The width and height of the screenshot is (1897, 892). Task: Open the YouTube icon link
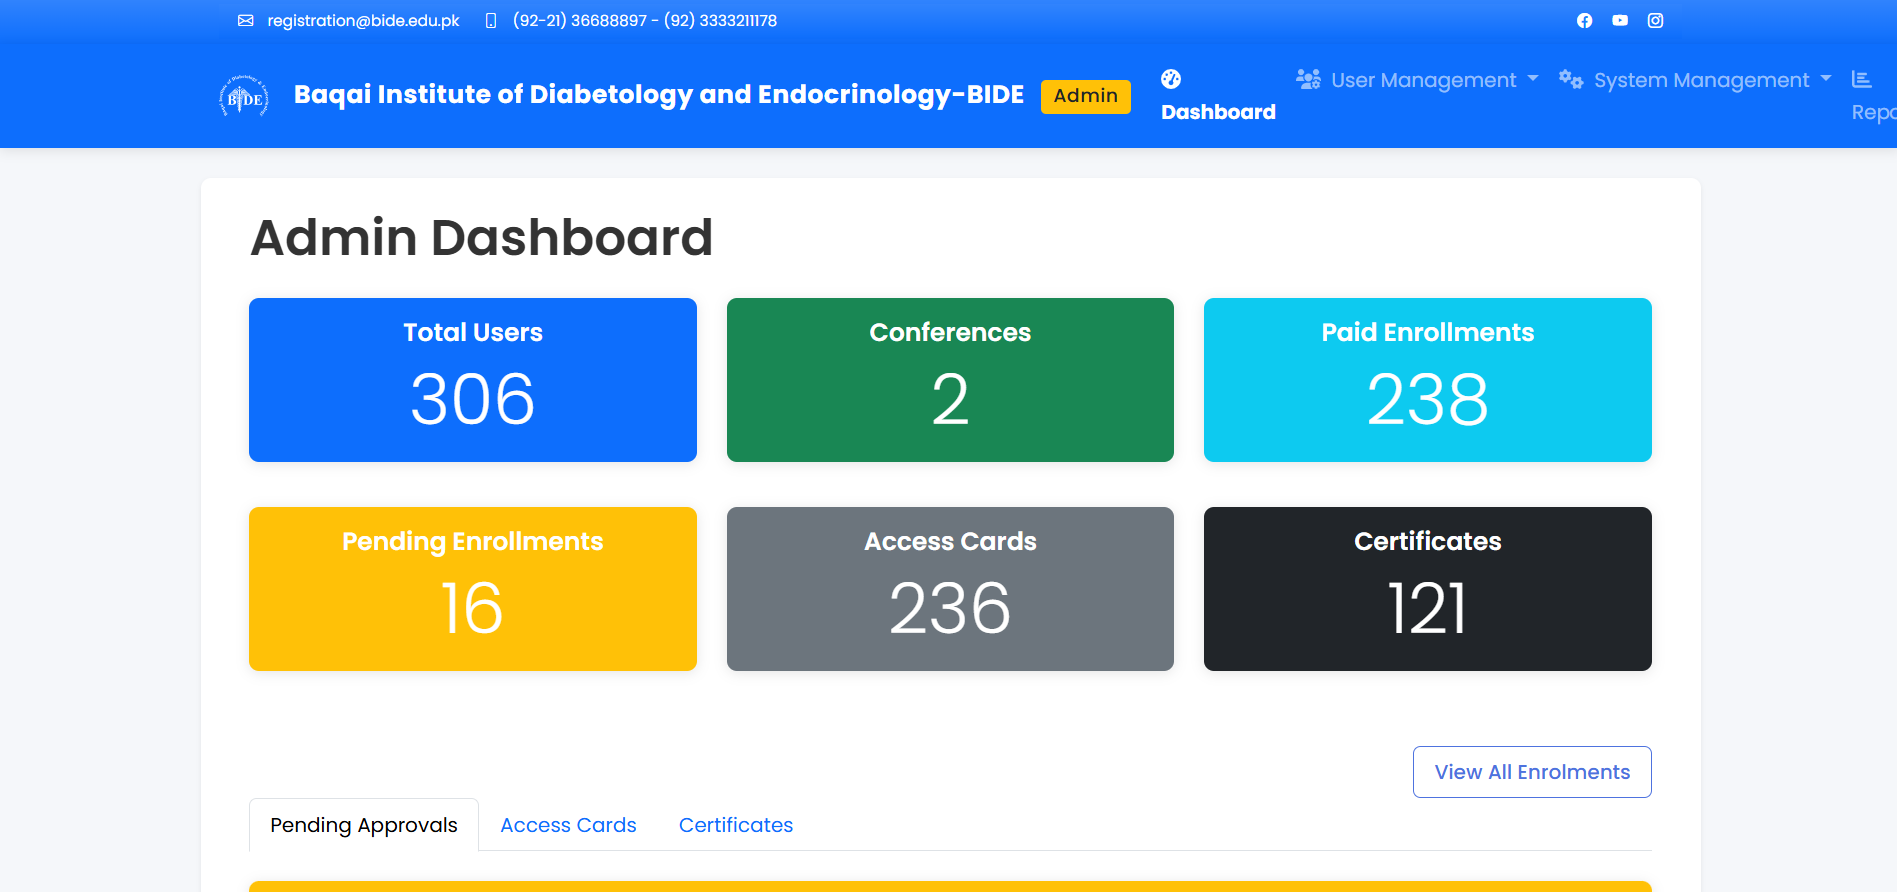tap(1620, 21)
